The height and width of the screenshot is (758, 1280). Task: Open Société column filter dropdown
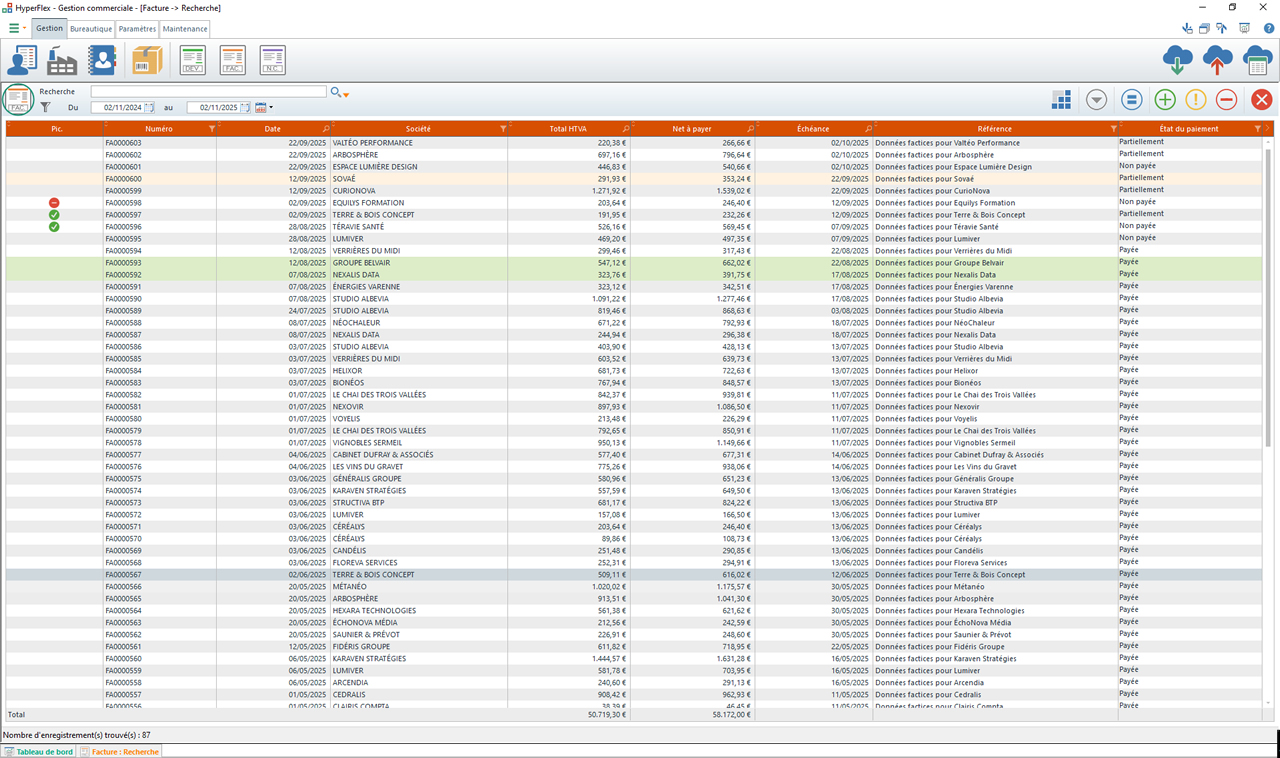[x=502, y=129]
